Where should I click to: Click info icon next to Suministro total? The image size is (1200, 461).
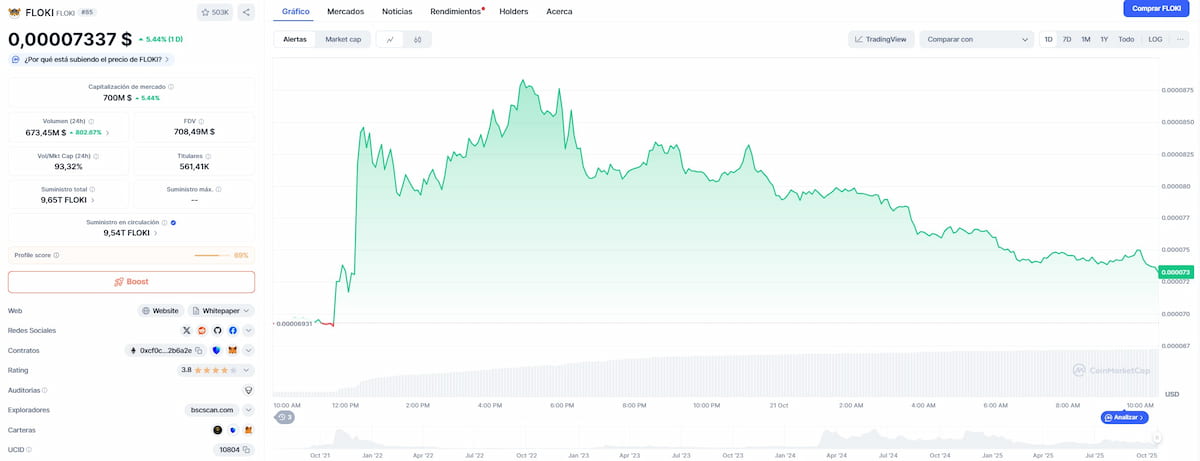pyautogui.click(x=92, y=189)
